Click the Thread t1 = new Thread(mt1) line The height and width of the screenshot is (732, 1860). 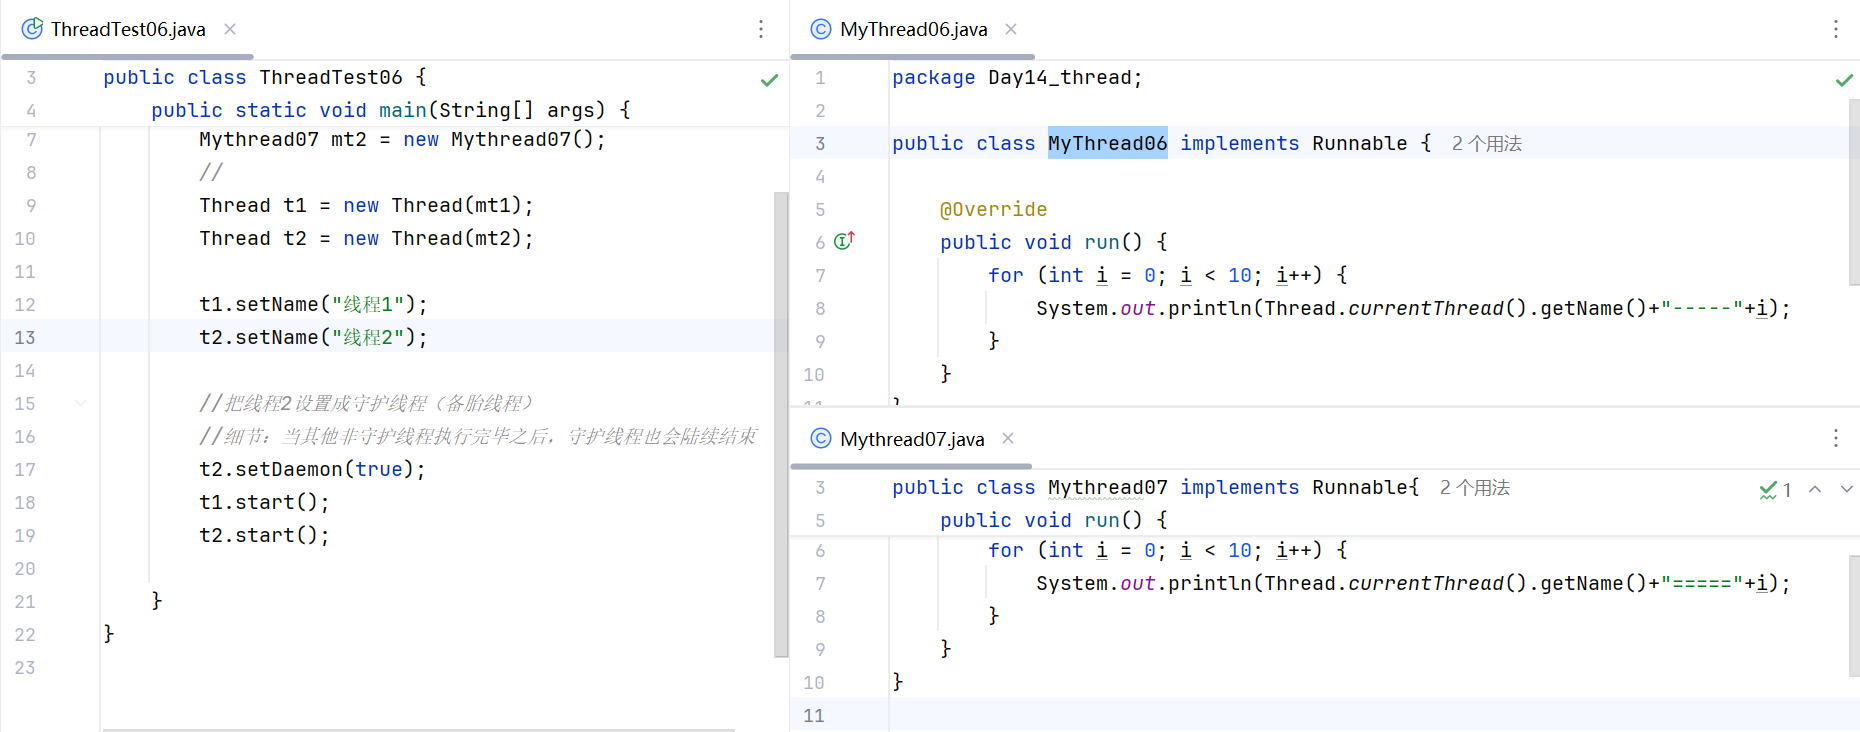366,205
